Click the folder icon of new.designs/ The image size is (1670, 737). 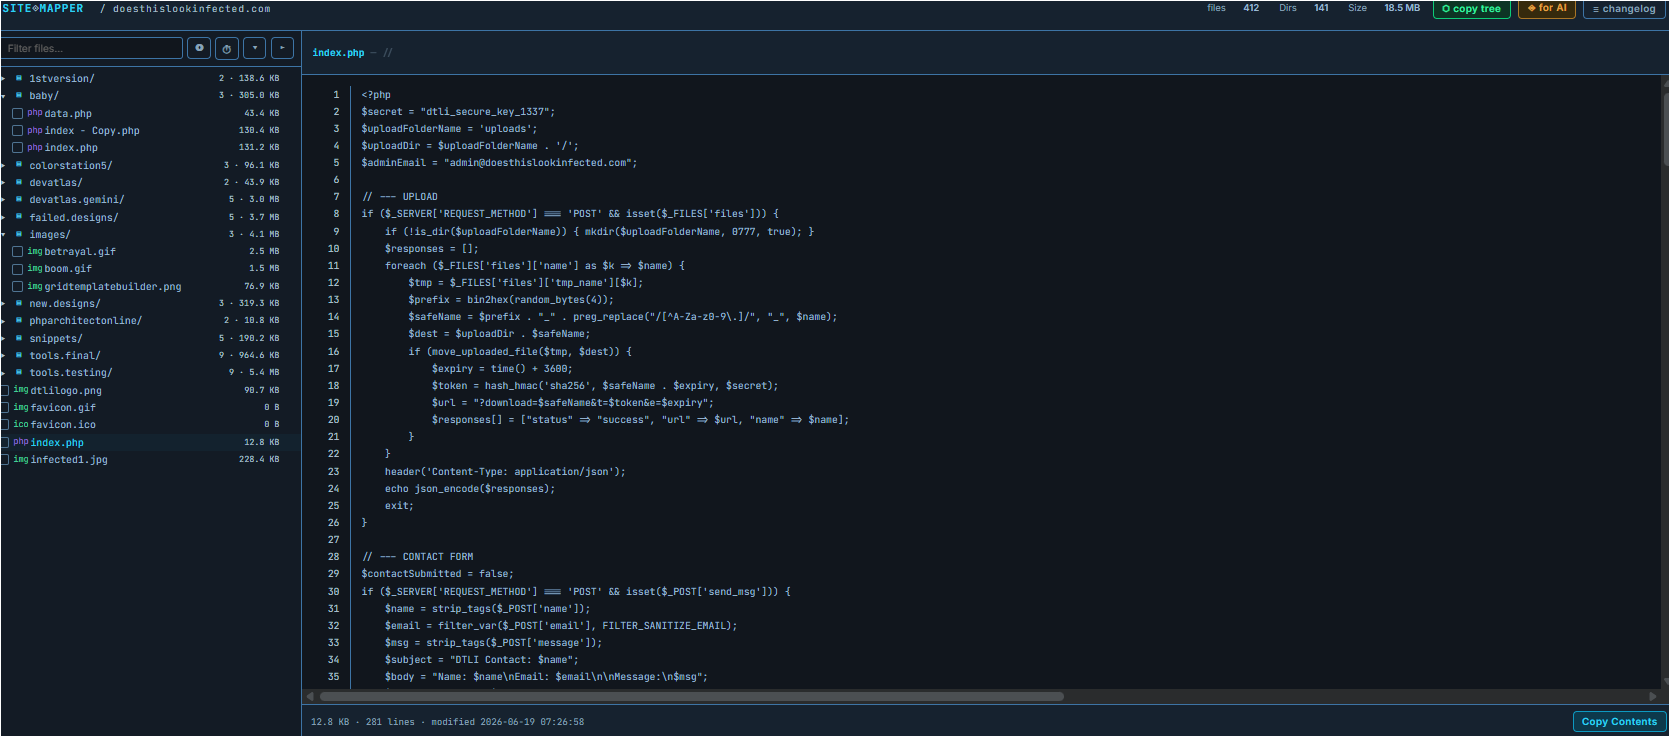(19, 303)
